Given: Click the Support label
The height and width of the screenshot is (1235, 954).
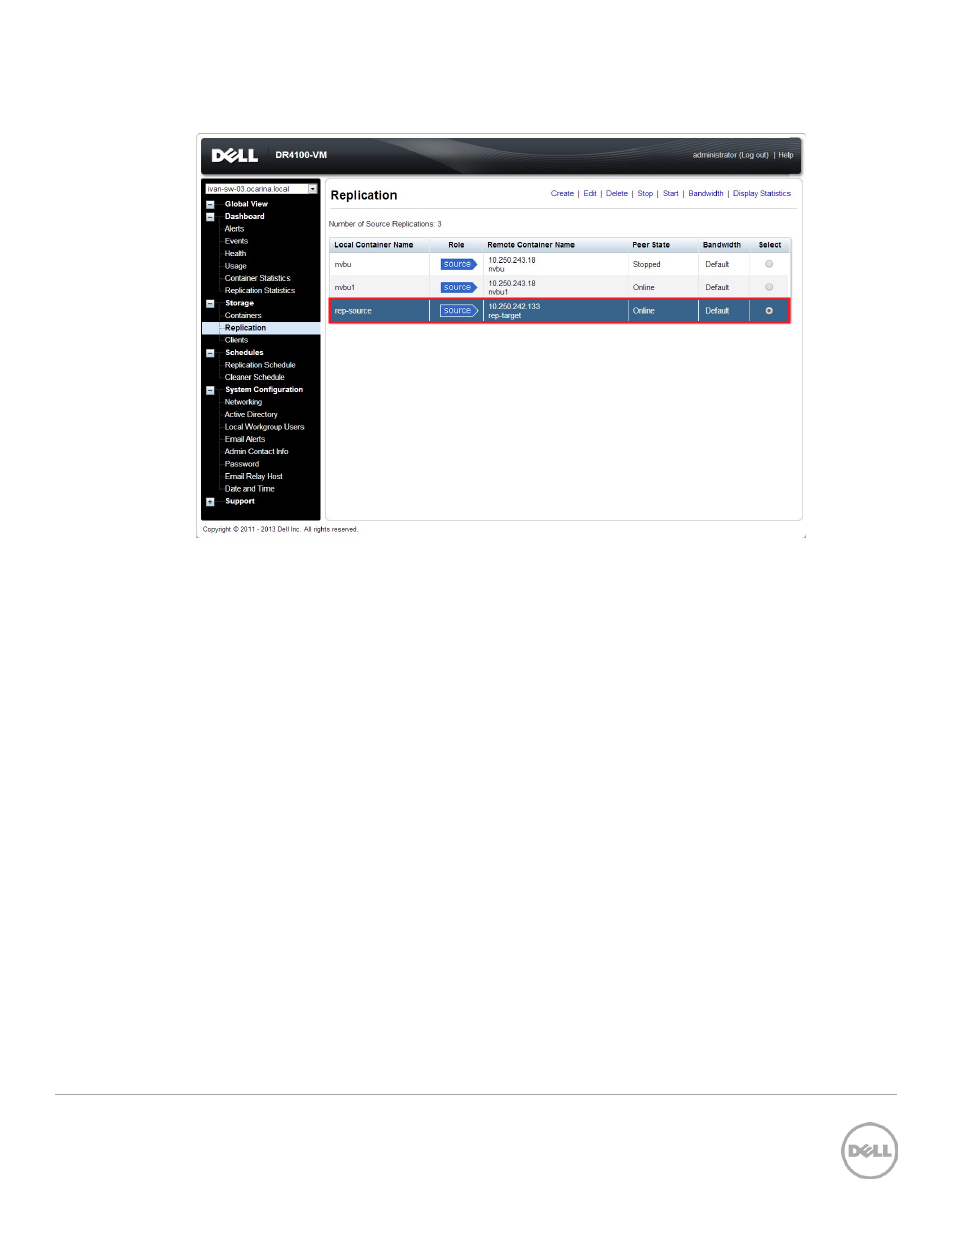Looking at the screenshot, I should (239, 501).
